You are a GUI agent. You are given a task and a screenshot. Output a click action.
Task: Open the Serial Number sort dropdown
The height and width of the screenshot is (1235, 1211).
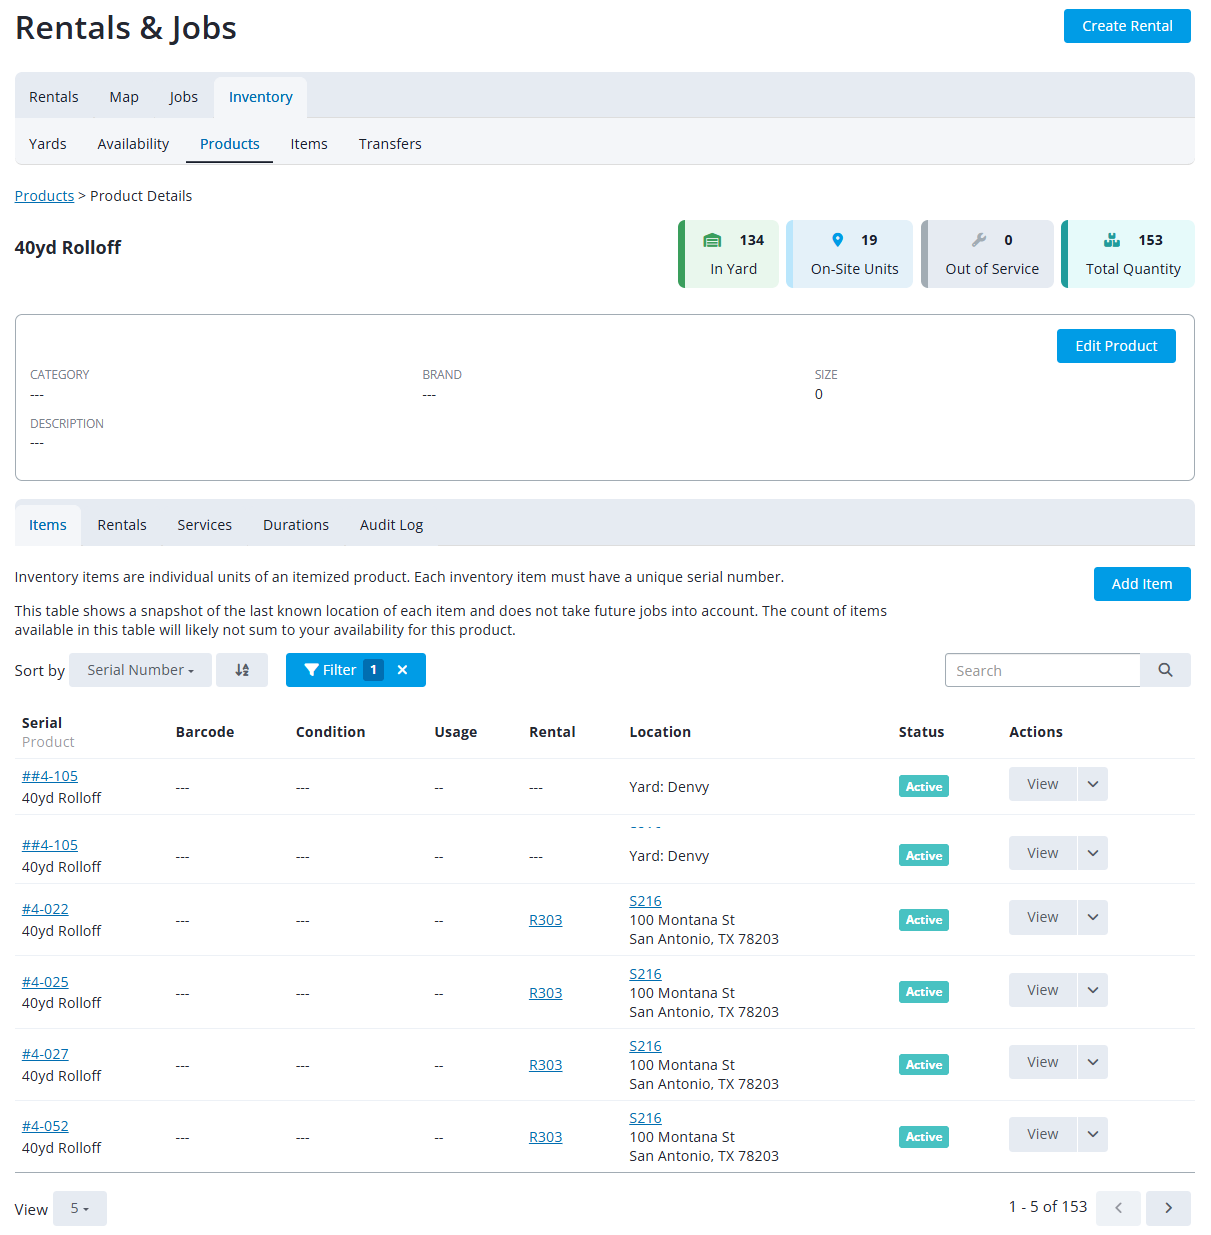pos(140,670)
